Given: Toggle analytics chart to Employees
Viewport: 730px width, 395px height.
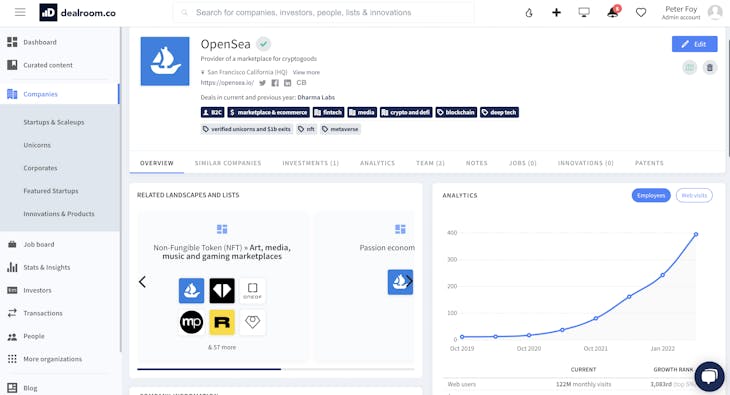Looking at the screenshot, I should click(651, 196).
